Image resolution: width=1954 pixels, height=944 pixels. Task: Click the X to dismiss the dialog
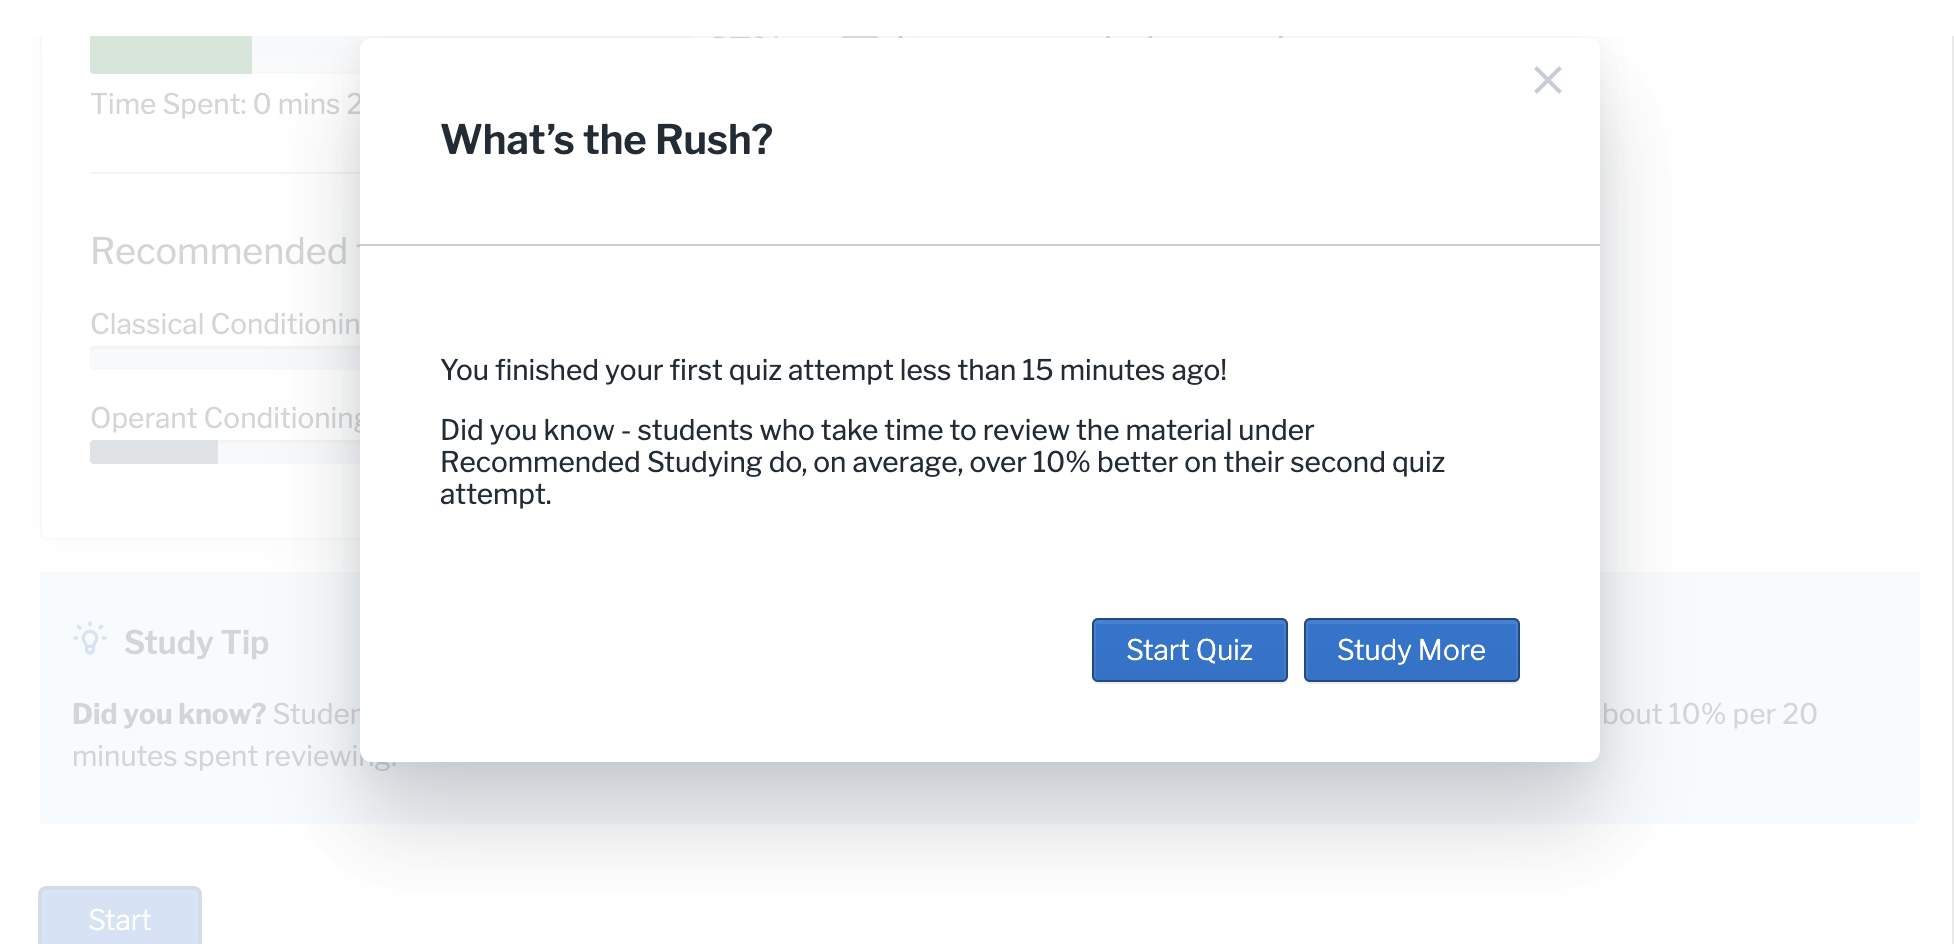tap(1548, 81)
